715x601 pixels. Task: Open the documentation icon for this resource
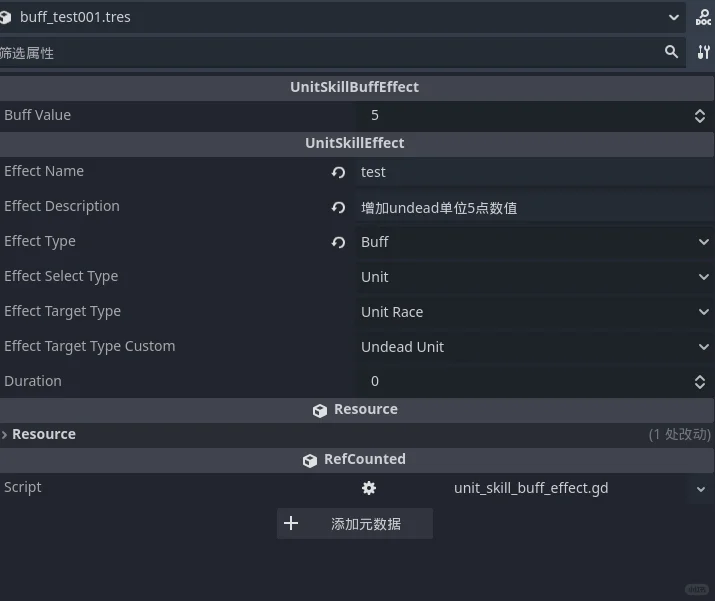point(703,17)
